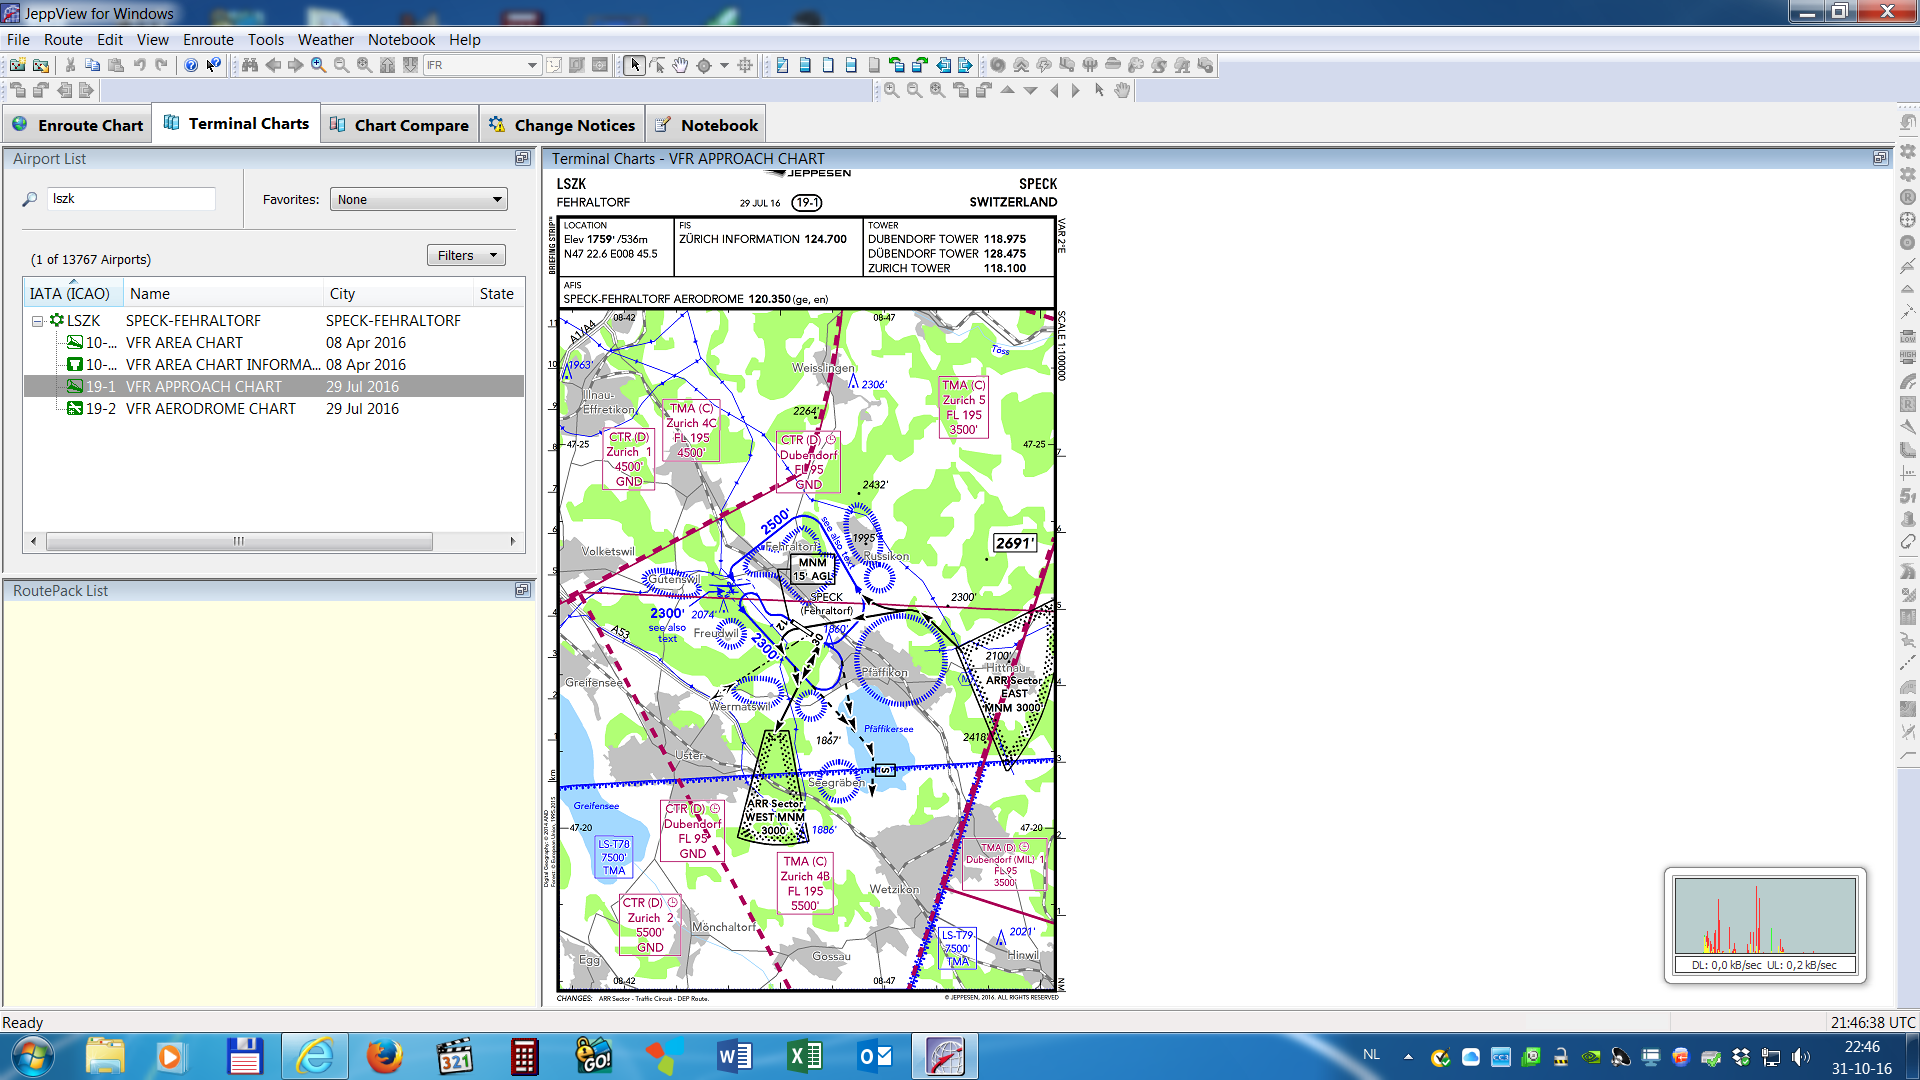This screenshot has height=1080, width=1920.
Task: Open the File menu
Action: coord(18,40)
